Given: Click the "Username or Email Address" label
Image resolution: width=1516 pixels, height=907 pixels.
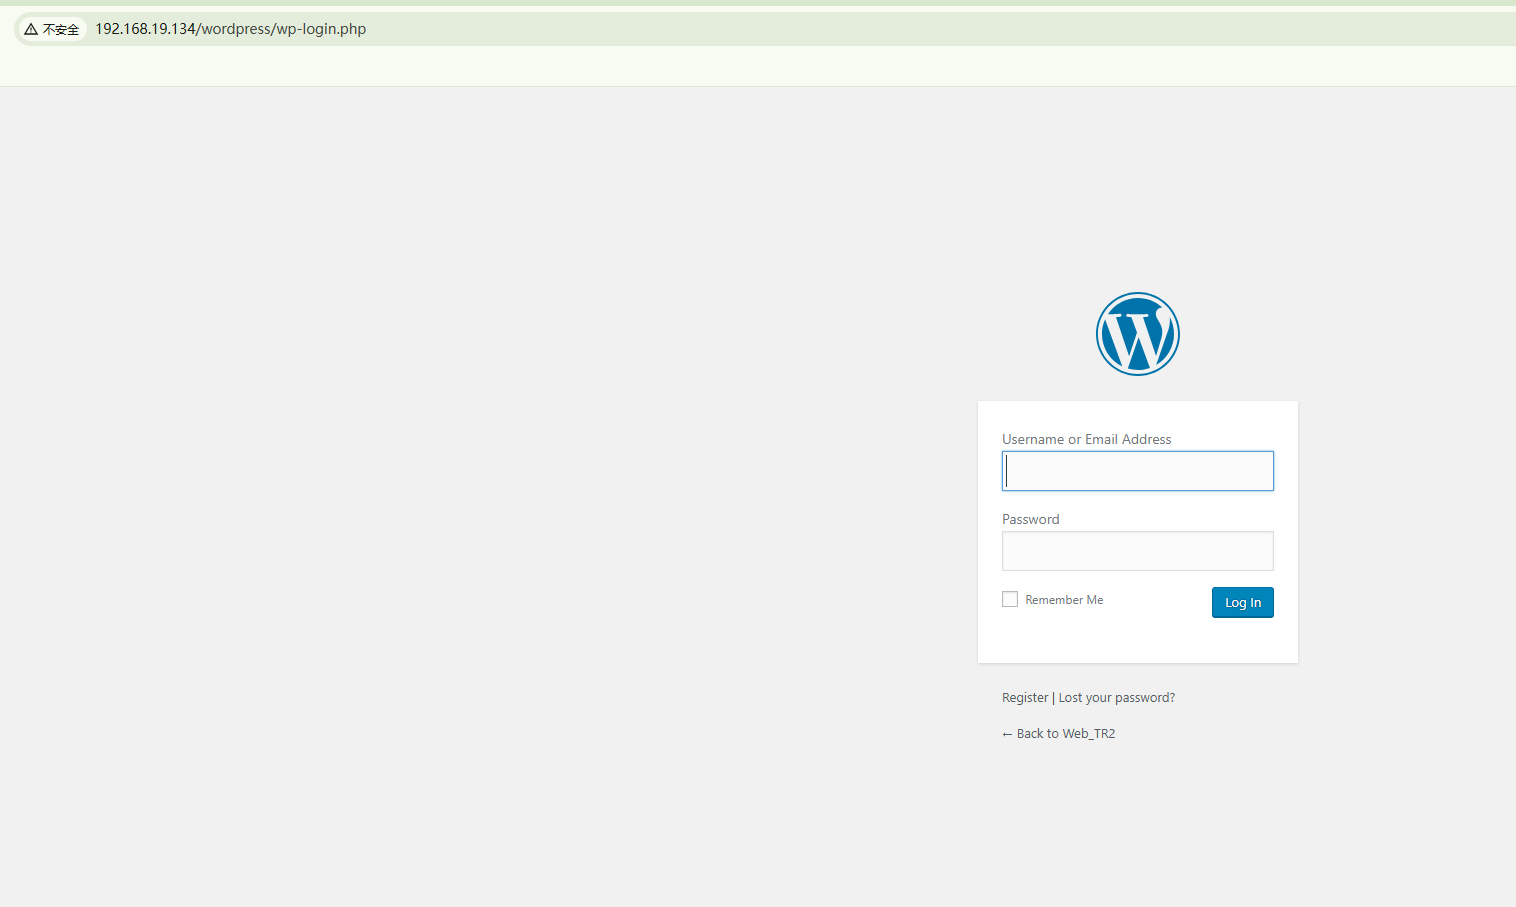Looking at the screenshot, I should pos(1086,439).
